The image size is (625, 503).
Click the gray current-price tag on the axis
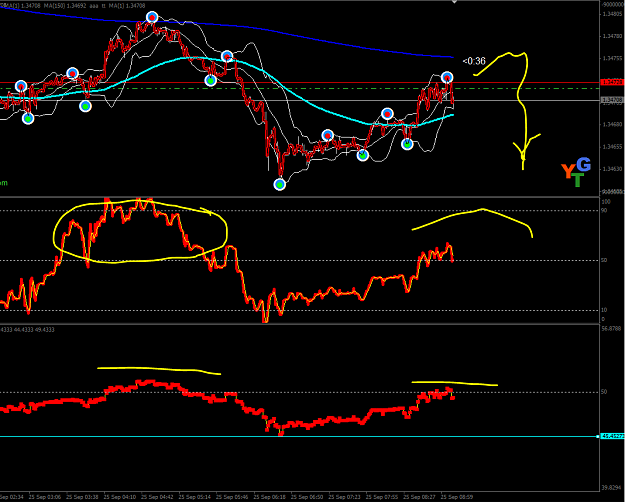click(613, 100)
